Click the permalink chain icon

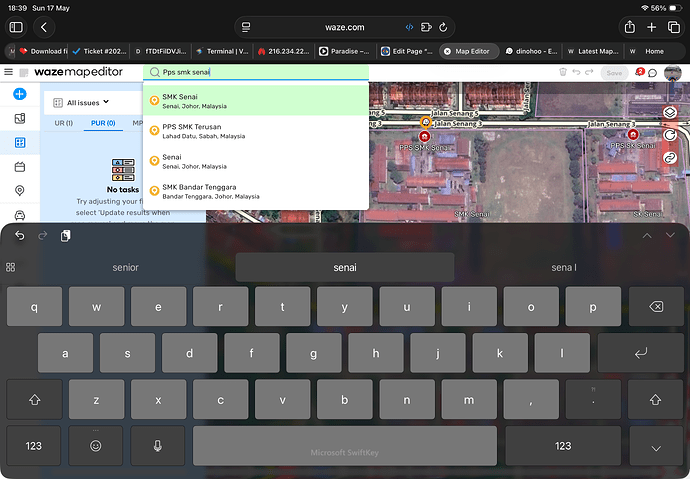coord(670,157)
